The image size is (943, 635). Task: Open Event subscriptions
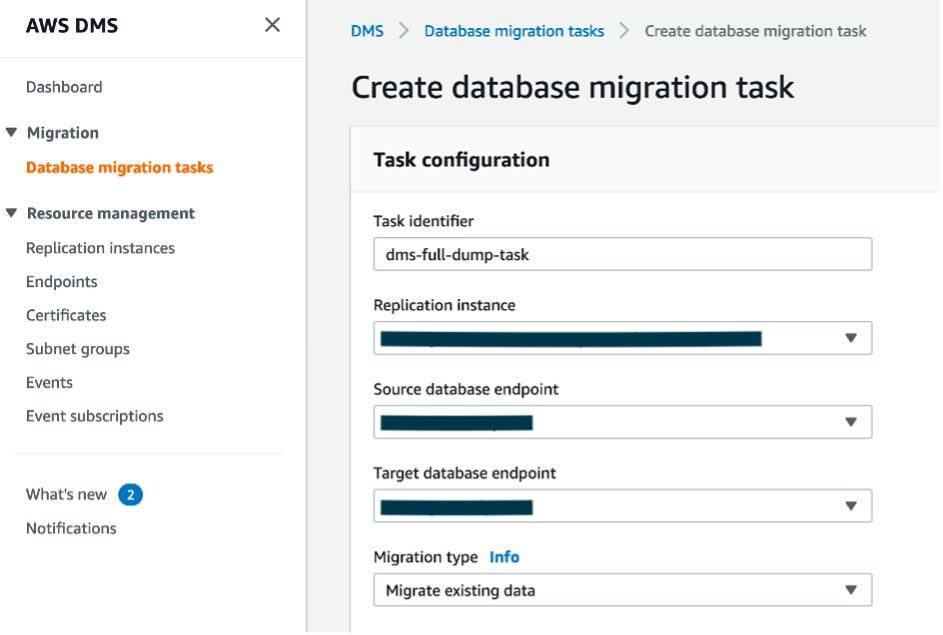pos(94,416)
